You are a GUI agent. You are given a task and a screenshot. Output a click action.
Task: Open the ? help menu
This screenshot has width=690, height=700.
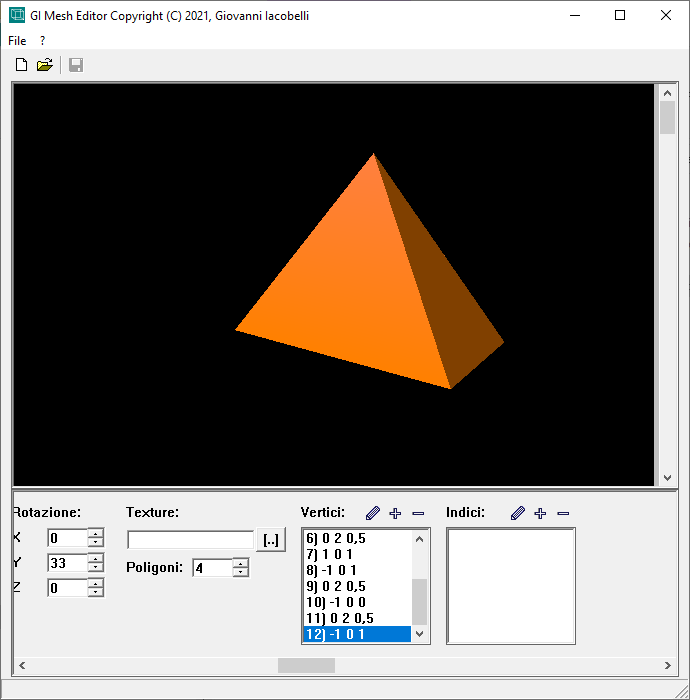coord(42,41)
